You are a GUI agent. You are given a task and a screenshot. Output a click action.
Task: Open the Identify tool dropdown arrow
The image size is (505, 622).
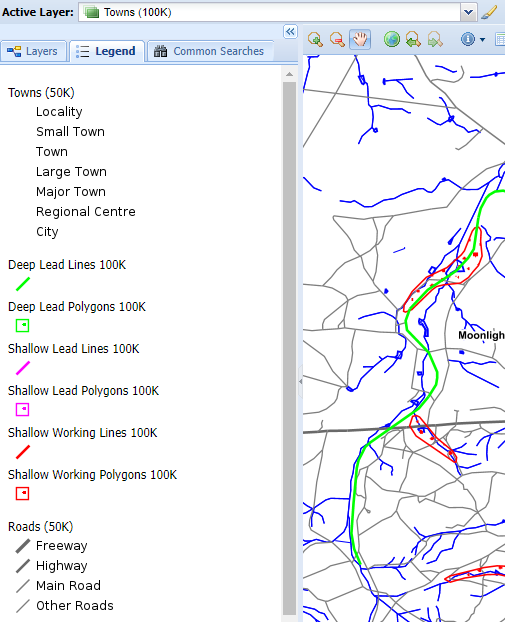482,40
